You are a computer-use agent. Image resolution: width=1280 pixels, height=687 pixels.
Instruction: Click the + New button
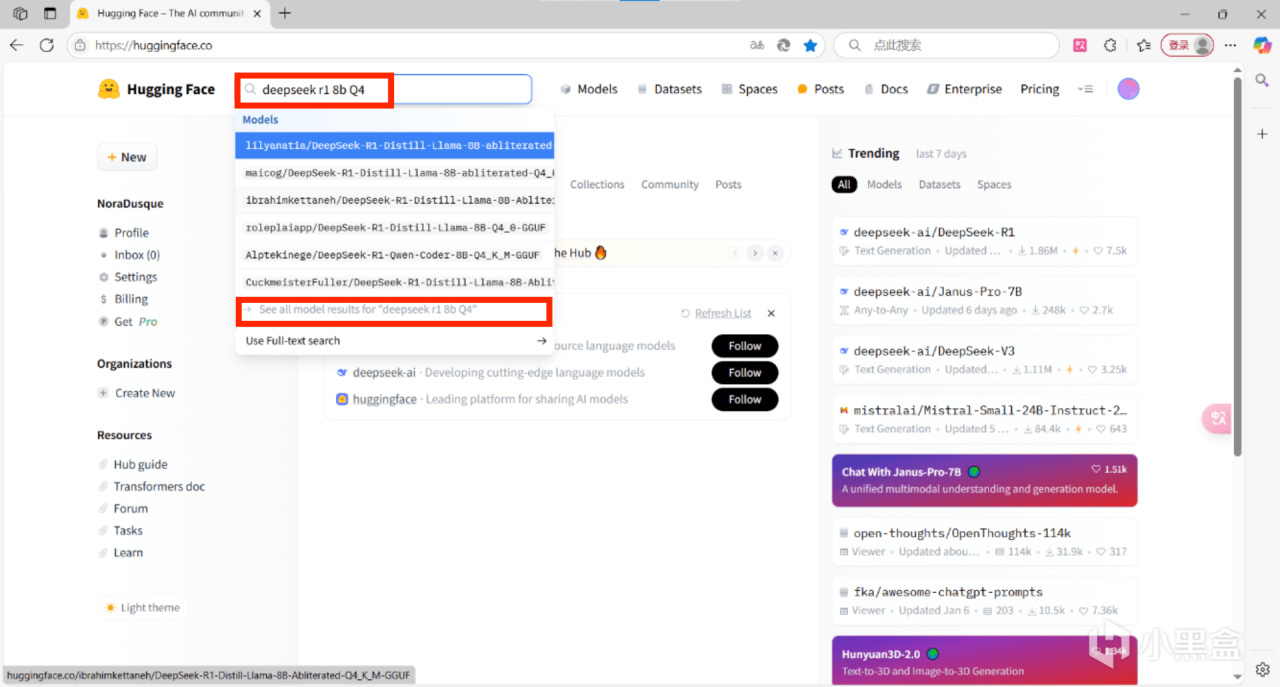(x=127, y=157)
